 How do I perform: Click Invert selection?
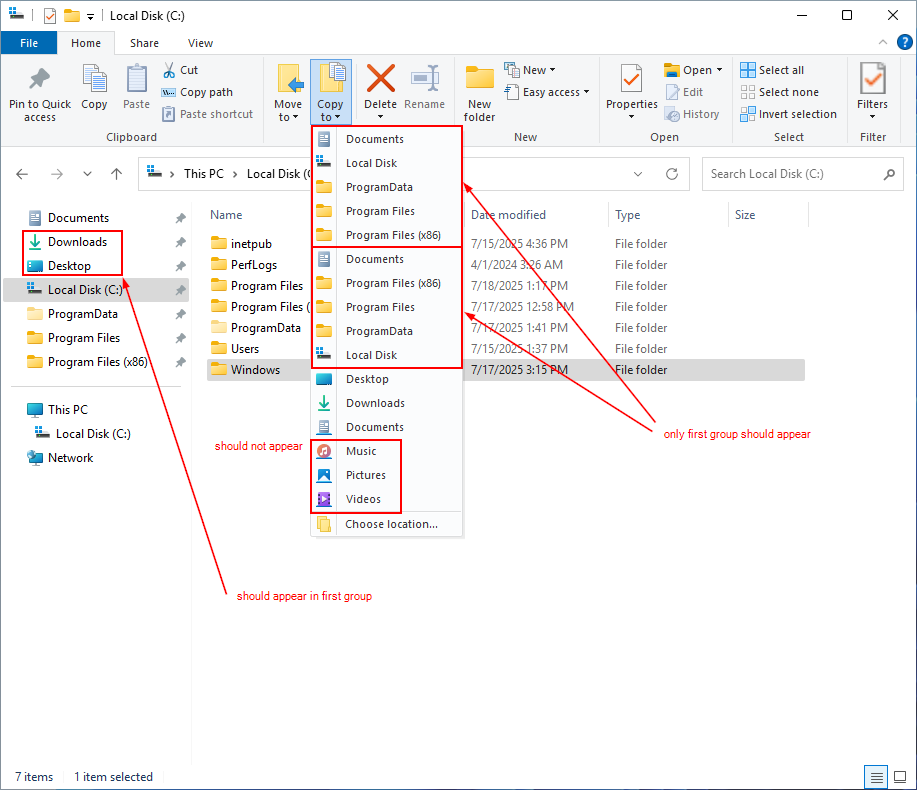pyautogui.click(x=789, y=113)
